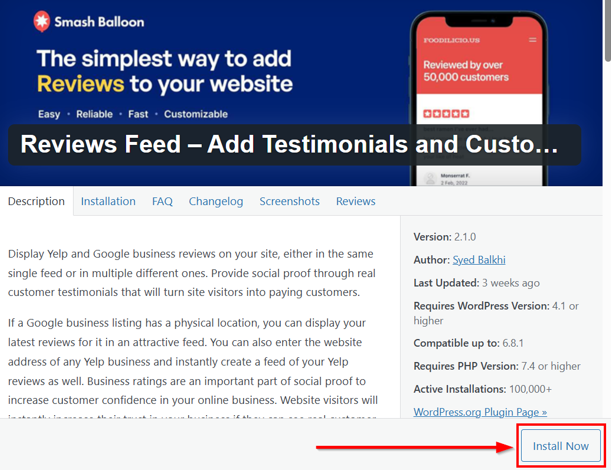The width and height of the screenshot is (611, 472).
Task: Click the word Customizable in the banner
Action: tap(196, 114)
